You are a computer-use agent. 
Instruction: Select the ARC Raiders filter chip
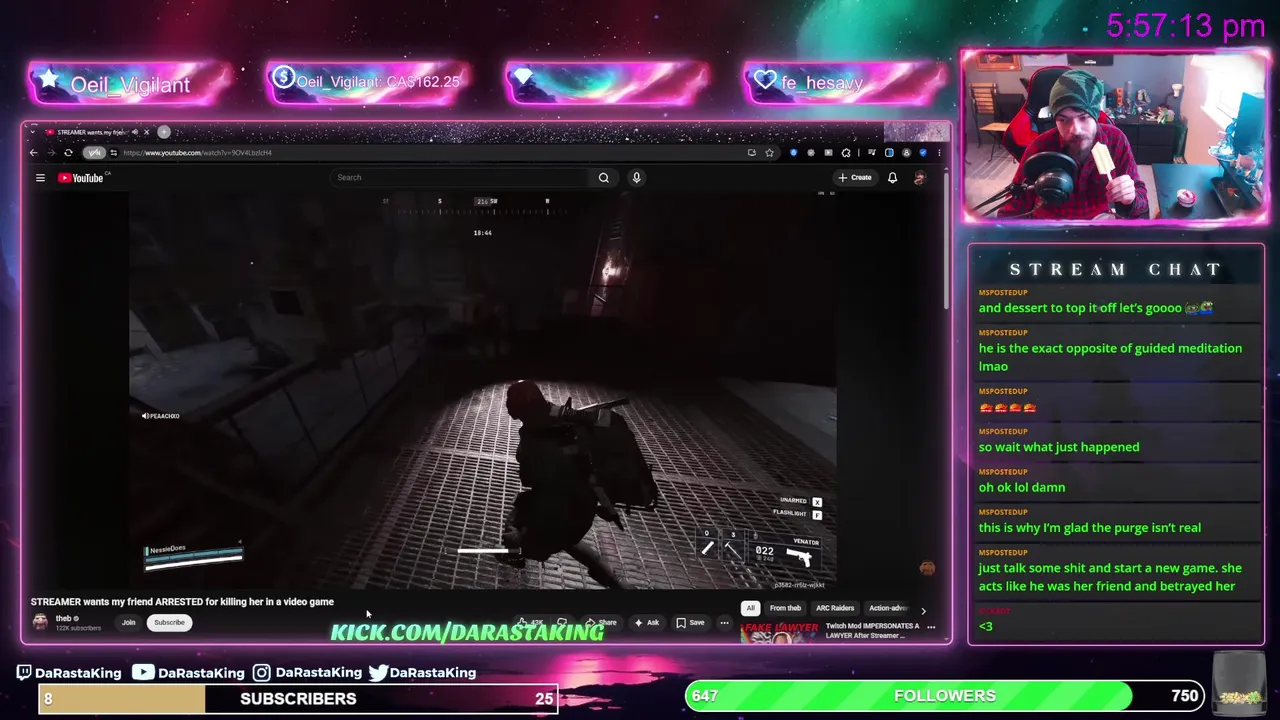(835, 608)
